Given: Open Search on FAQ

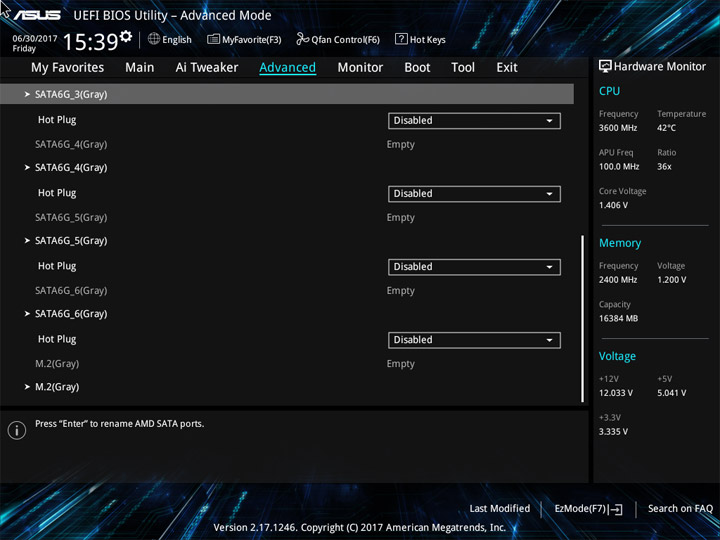Looking at the screenshot, I should [680, 508].
